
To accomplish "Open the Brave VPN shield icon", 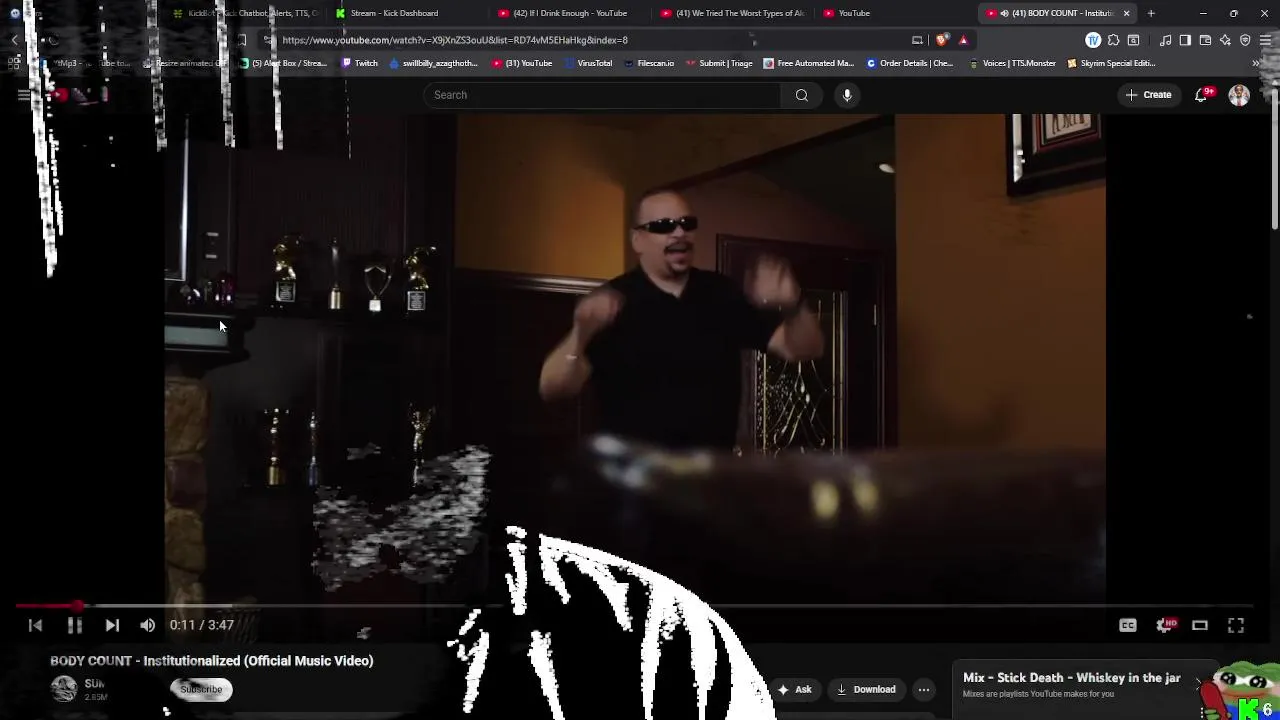I will 1245,40.
